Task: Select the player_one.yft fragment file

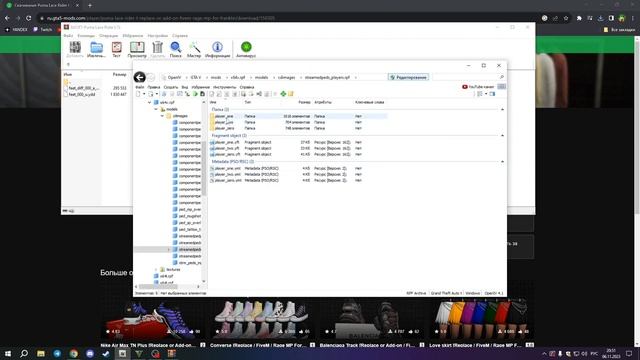Action: tap(227, 142)
